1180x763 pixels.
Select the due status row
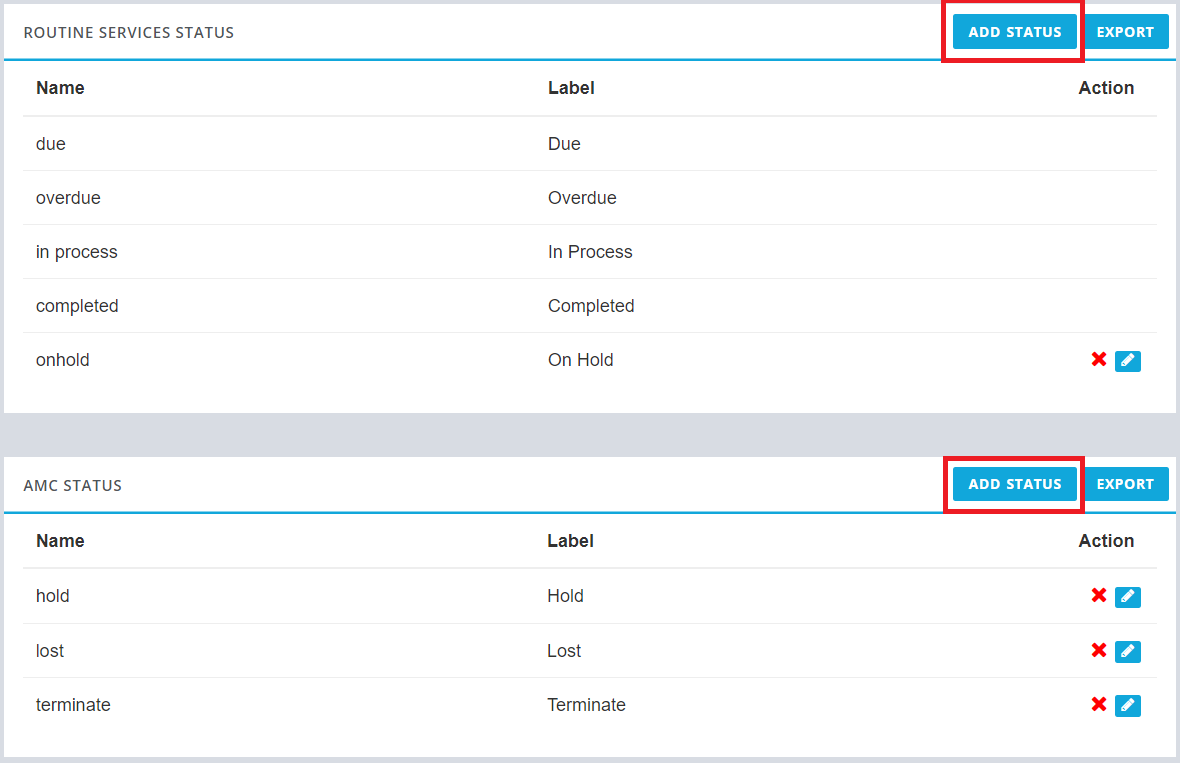590,144
